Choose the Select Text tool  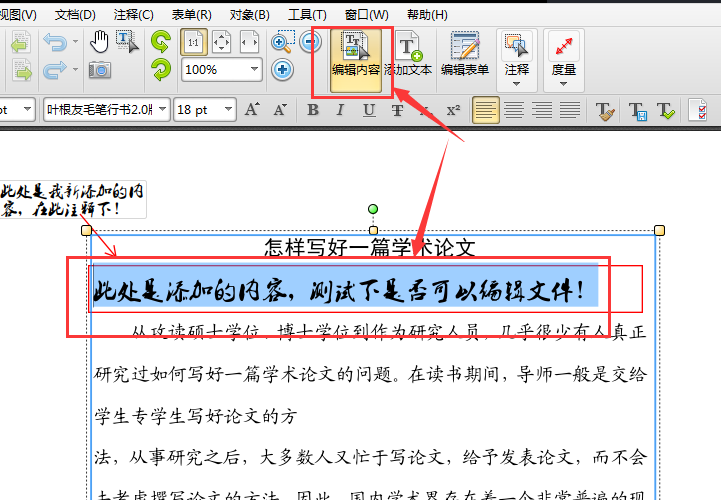pos(127,42)
